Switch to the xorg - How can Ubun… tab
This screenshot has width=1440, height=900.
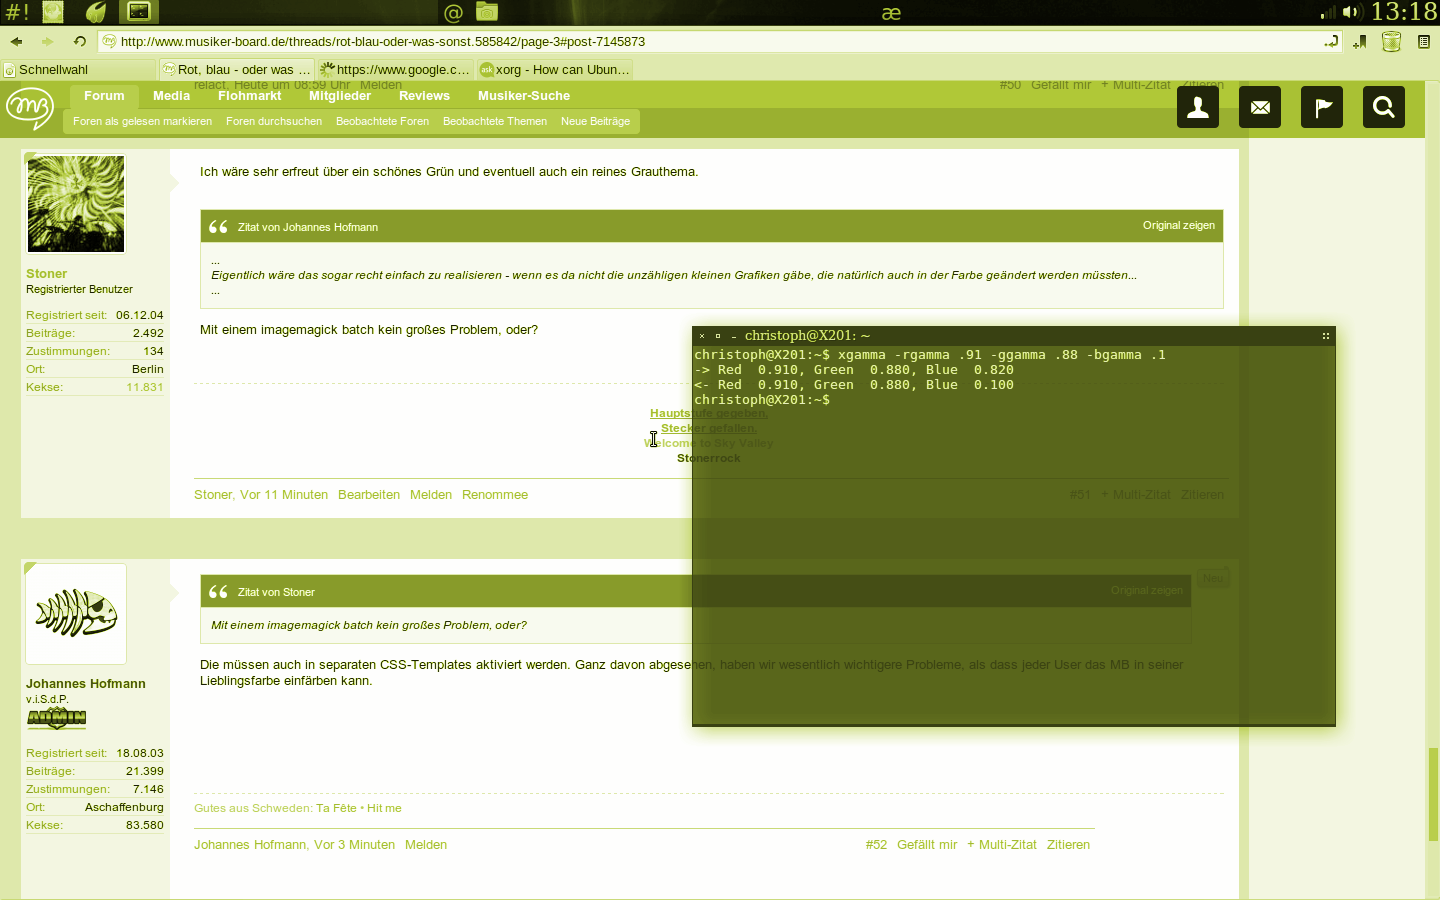pyautogui.click(x=554, y=69)
